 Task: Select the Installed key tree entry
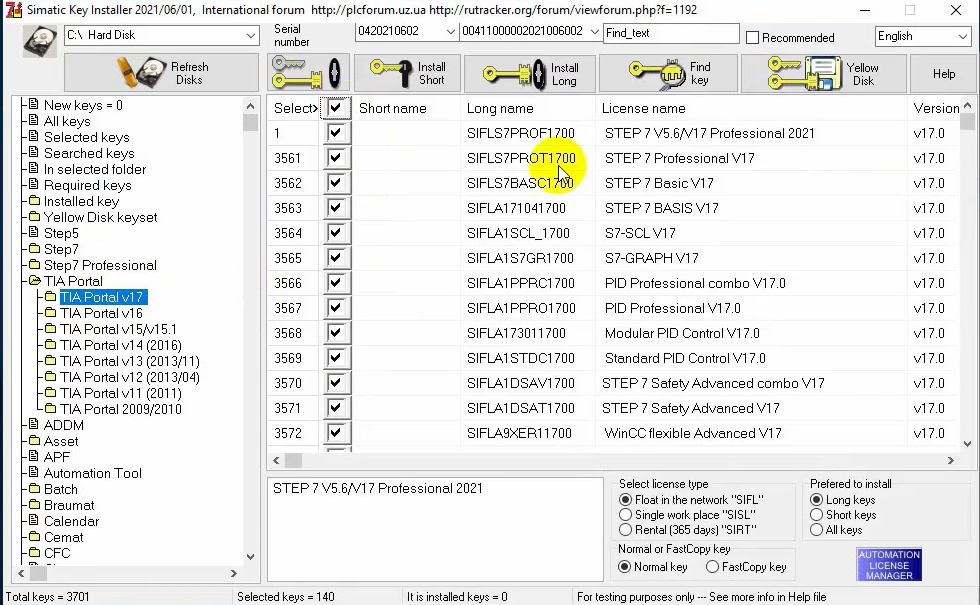click(81, 201)
